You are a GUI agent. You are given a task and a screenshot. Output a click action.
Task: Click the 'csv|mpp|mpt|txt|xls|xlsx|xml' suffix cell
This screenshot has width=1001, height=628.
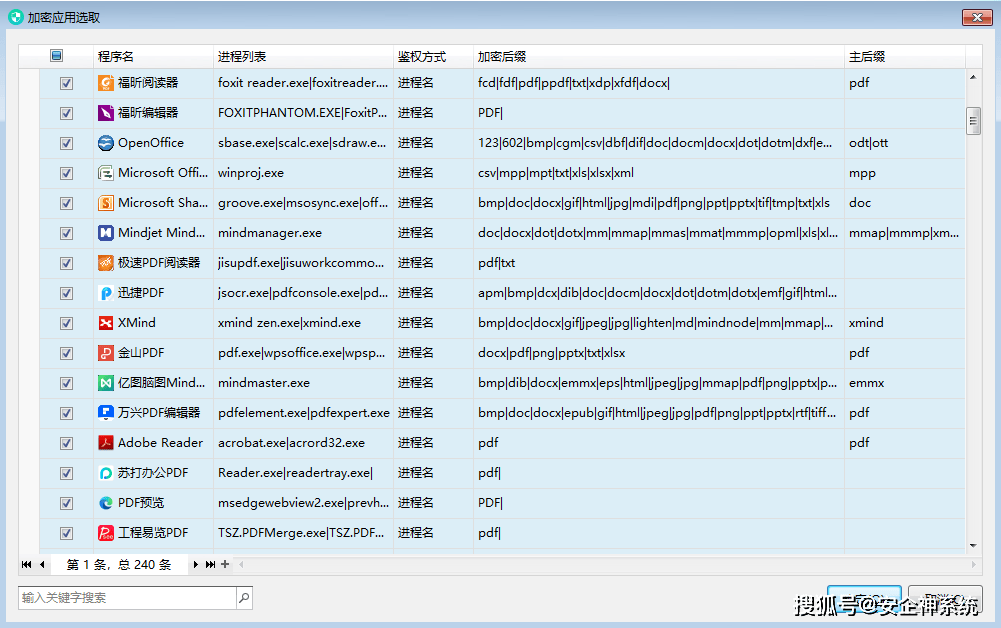(x=659, y=173)
